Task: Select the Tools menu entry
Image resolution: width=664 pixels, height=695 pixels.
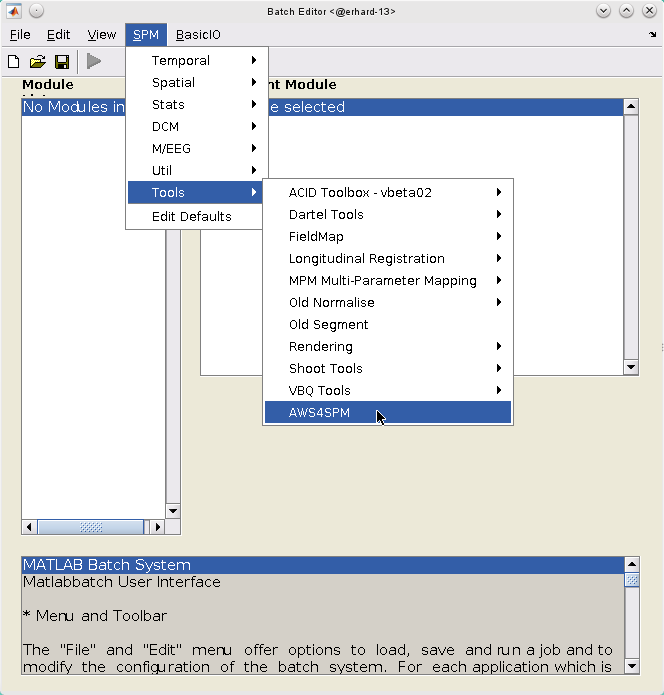Action: pos(196,192)
